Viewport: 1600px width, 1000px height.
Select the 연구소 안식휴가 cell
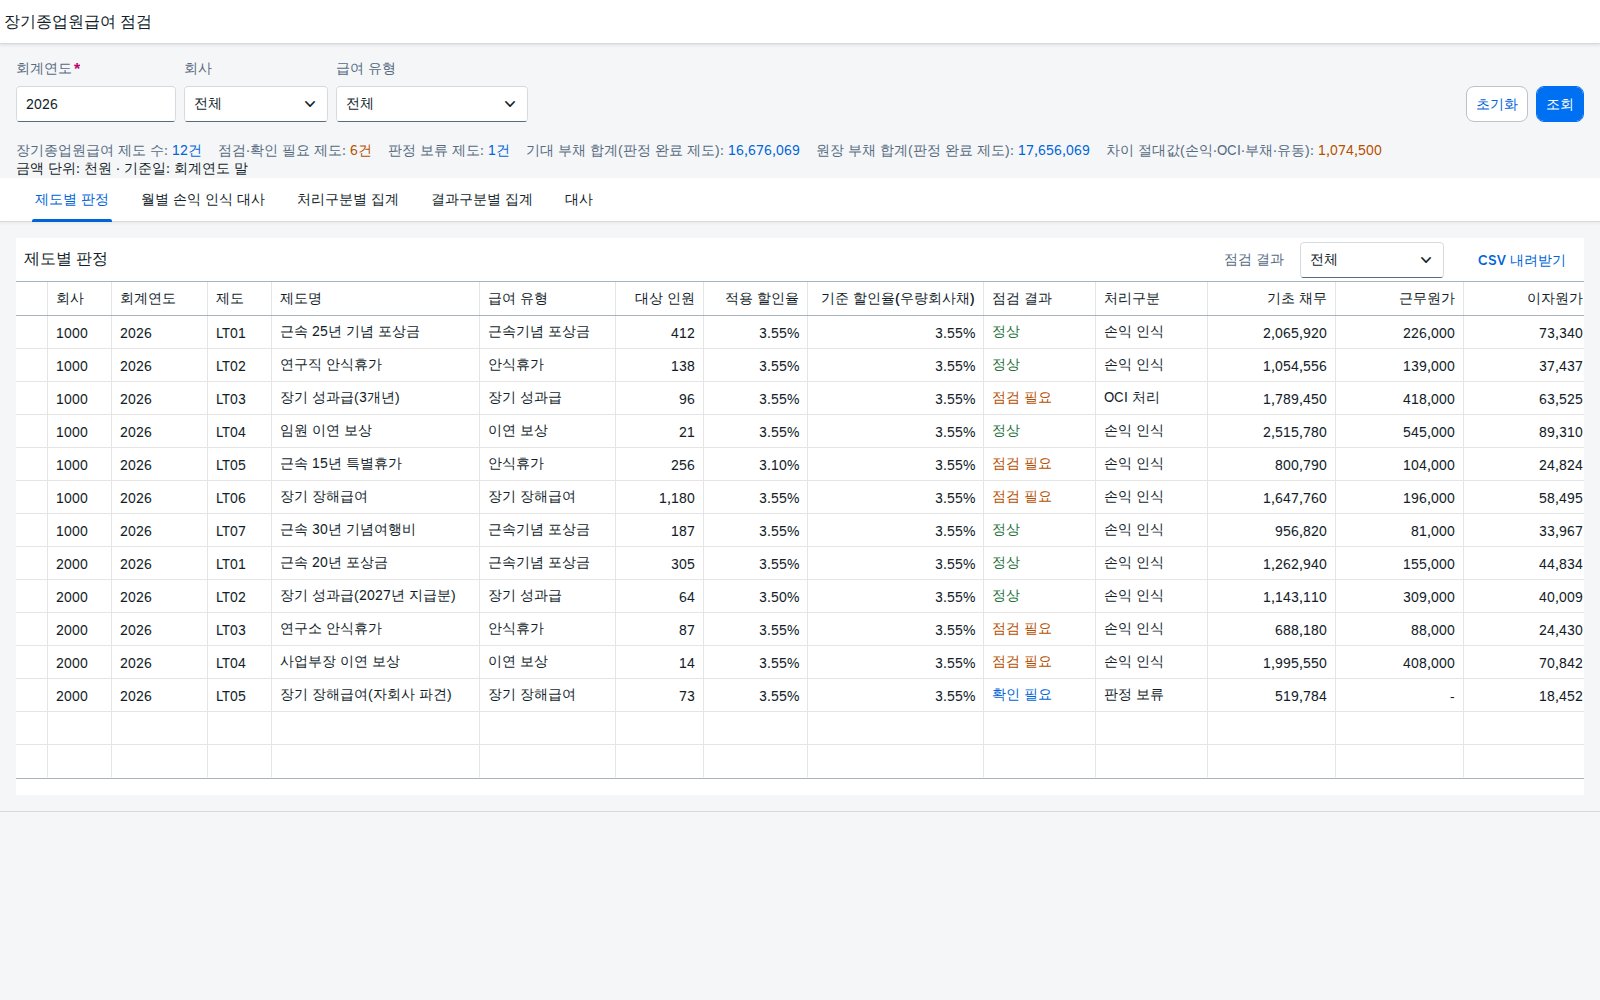tap(375, 629)
